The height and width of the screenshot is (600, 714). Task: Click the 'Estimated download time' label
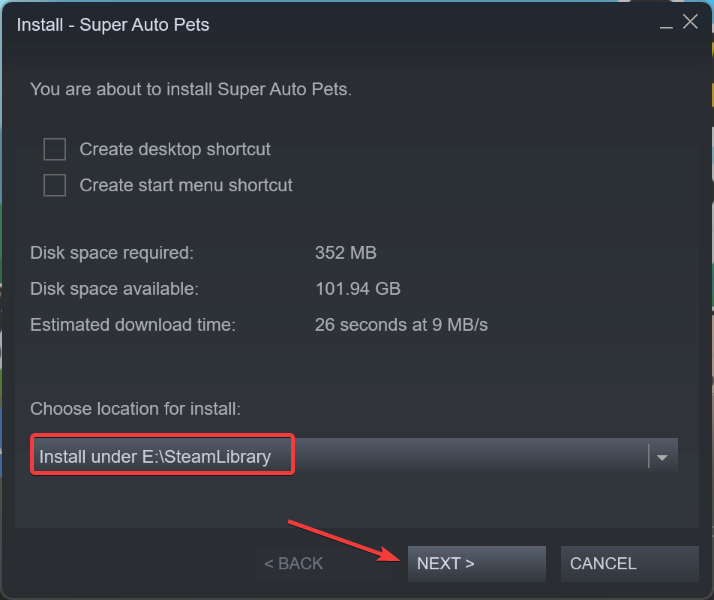pos(133,325)
